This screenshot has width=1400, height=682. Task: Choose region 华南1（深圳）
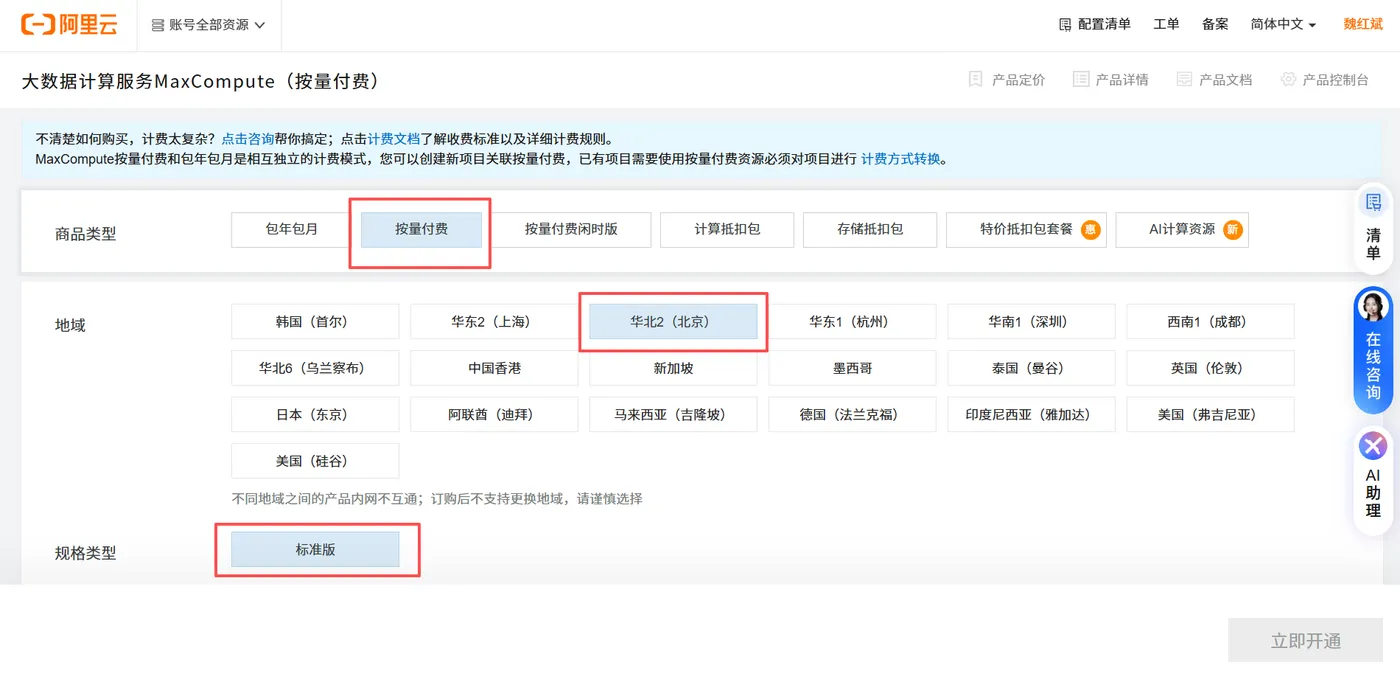1031,322
